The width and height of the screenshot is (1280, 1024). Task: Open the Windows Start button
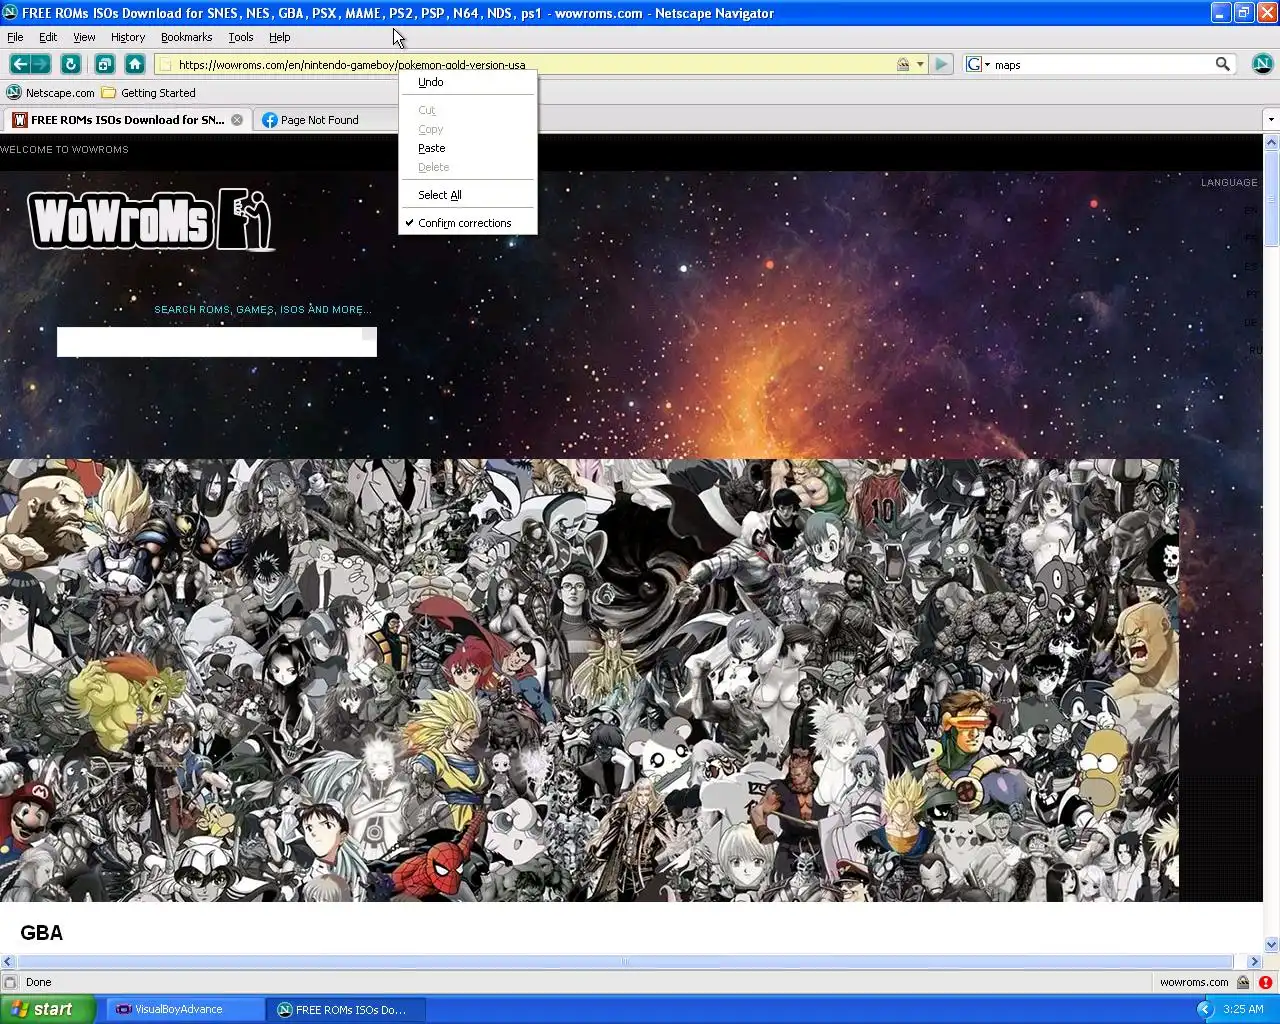coord(48,1009)
